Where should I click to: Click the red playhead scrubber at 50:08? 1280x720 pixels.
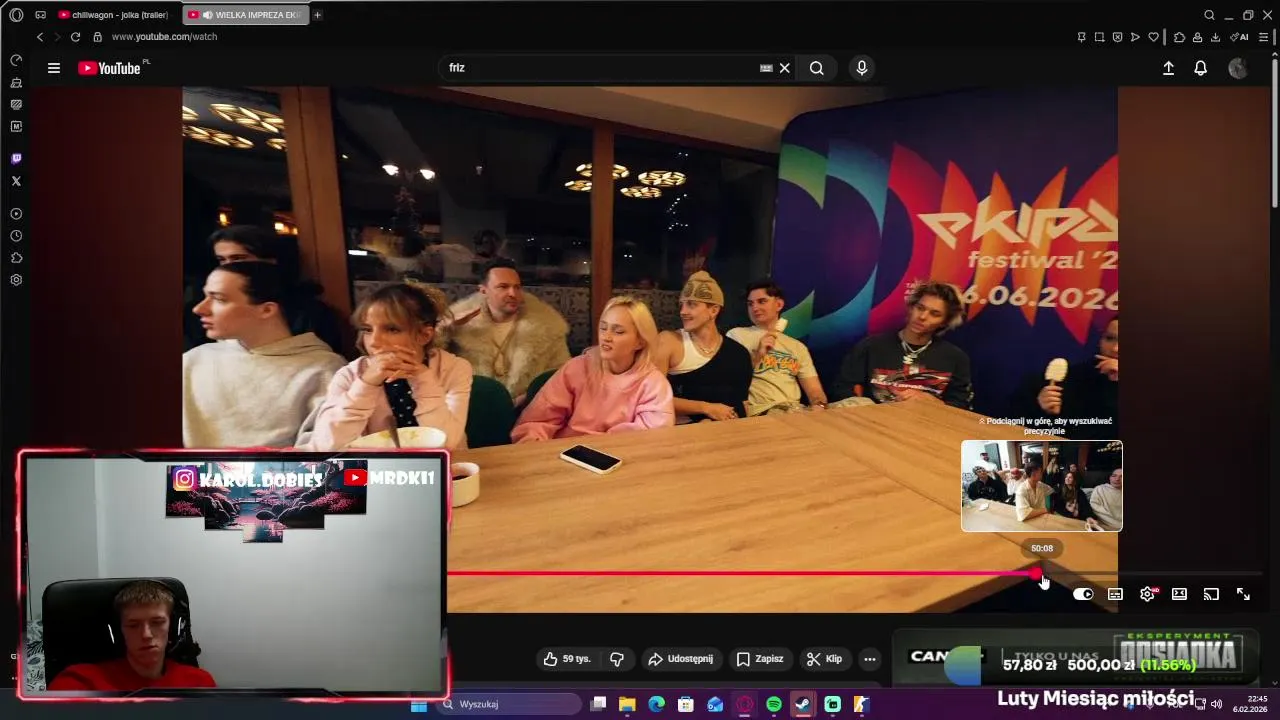tap(1036, 574)
